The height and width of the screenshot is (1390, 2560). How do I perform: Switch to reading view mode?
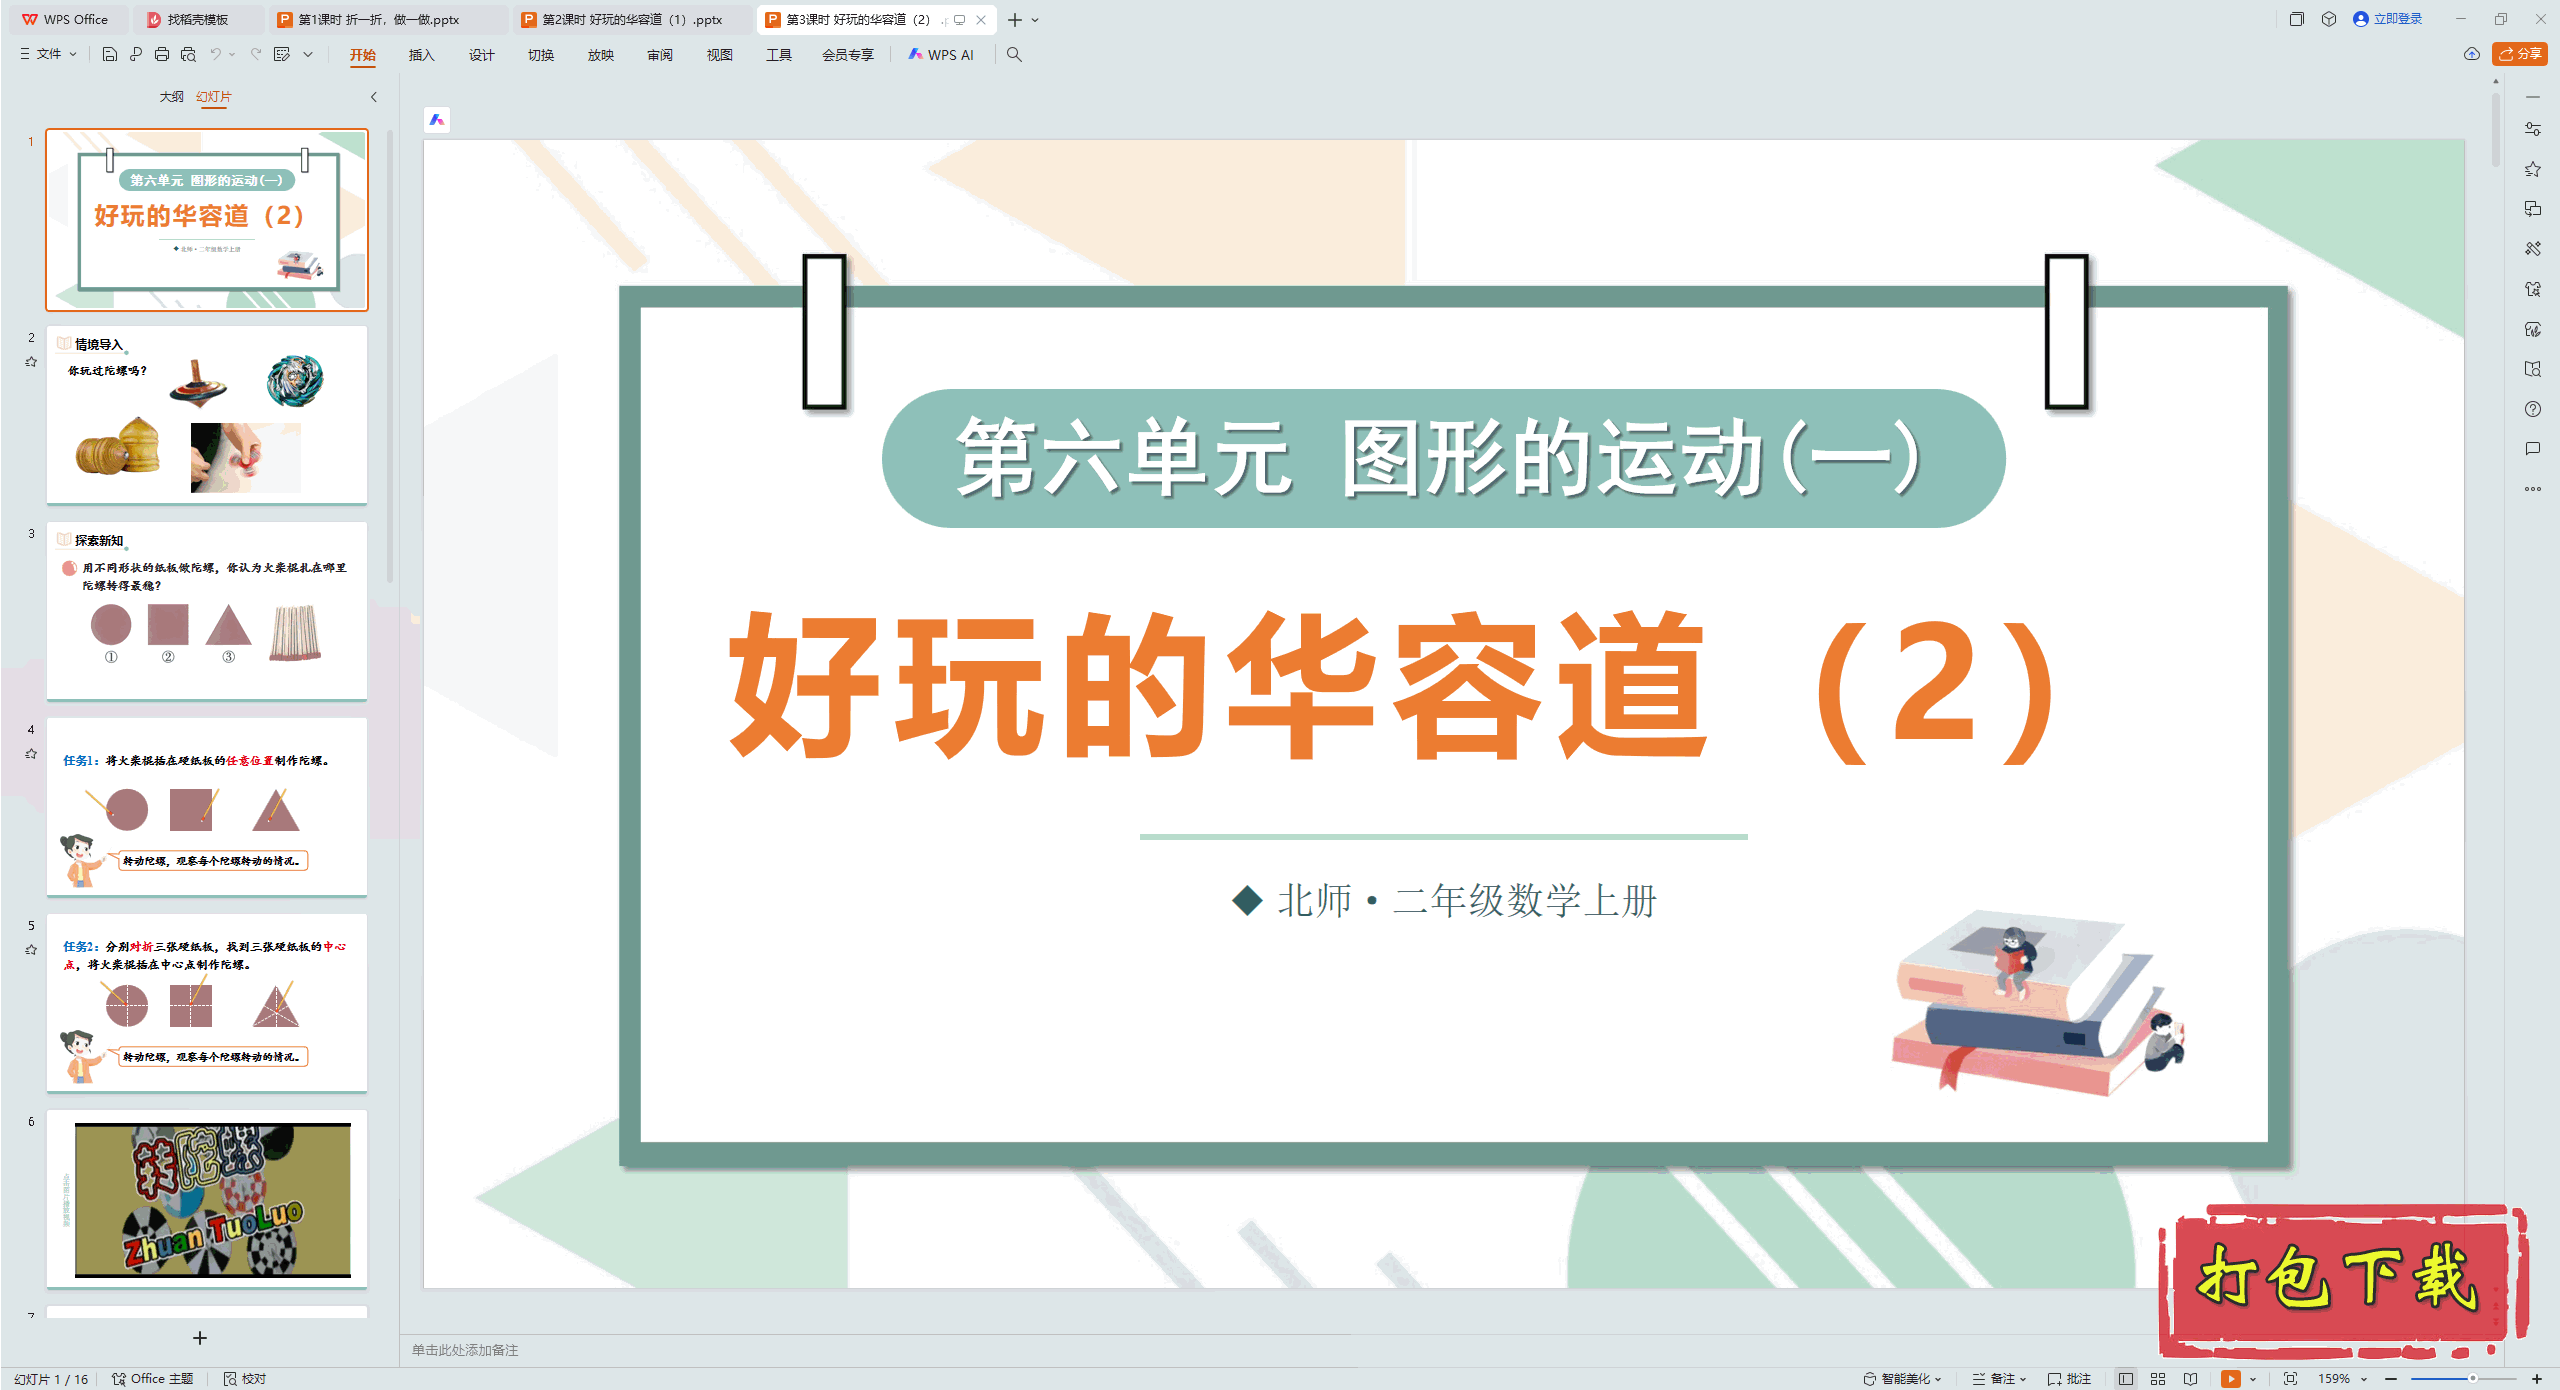pyautogui.click(x=2191, y=1379)
